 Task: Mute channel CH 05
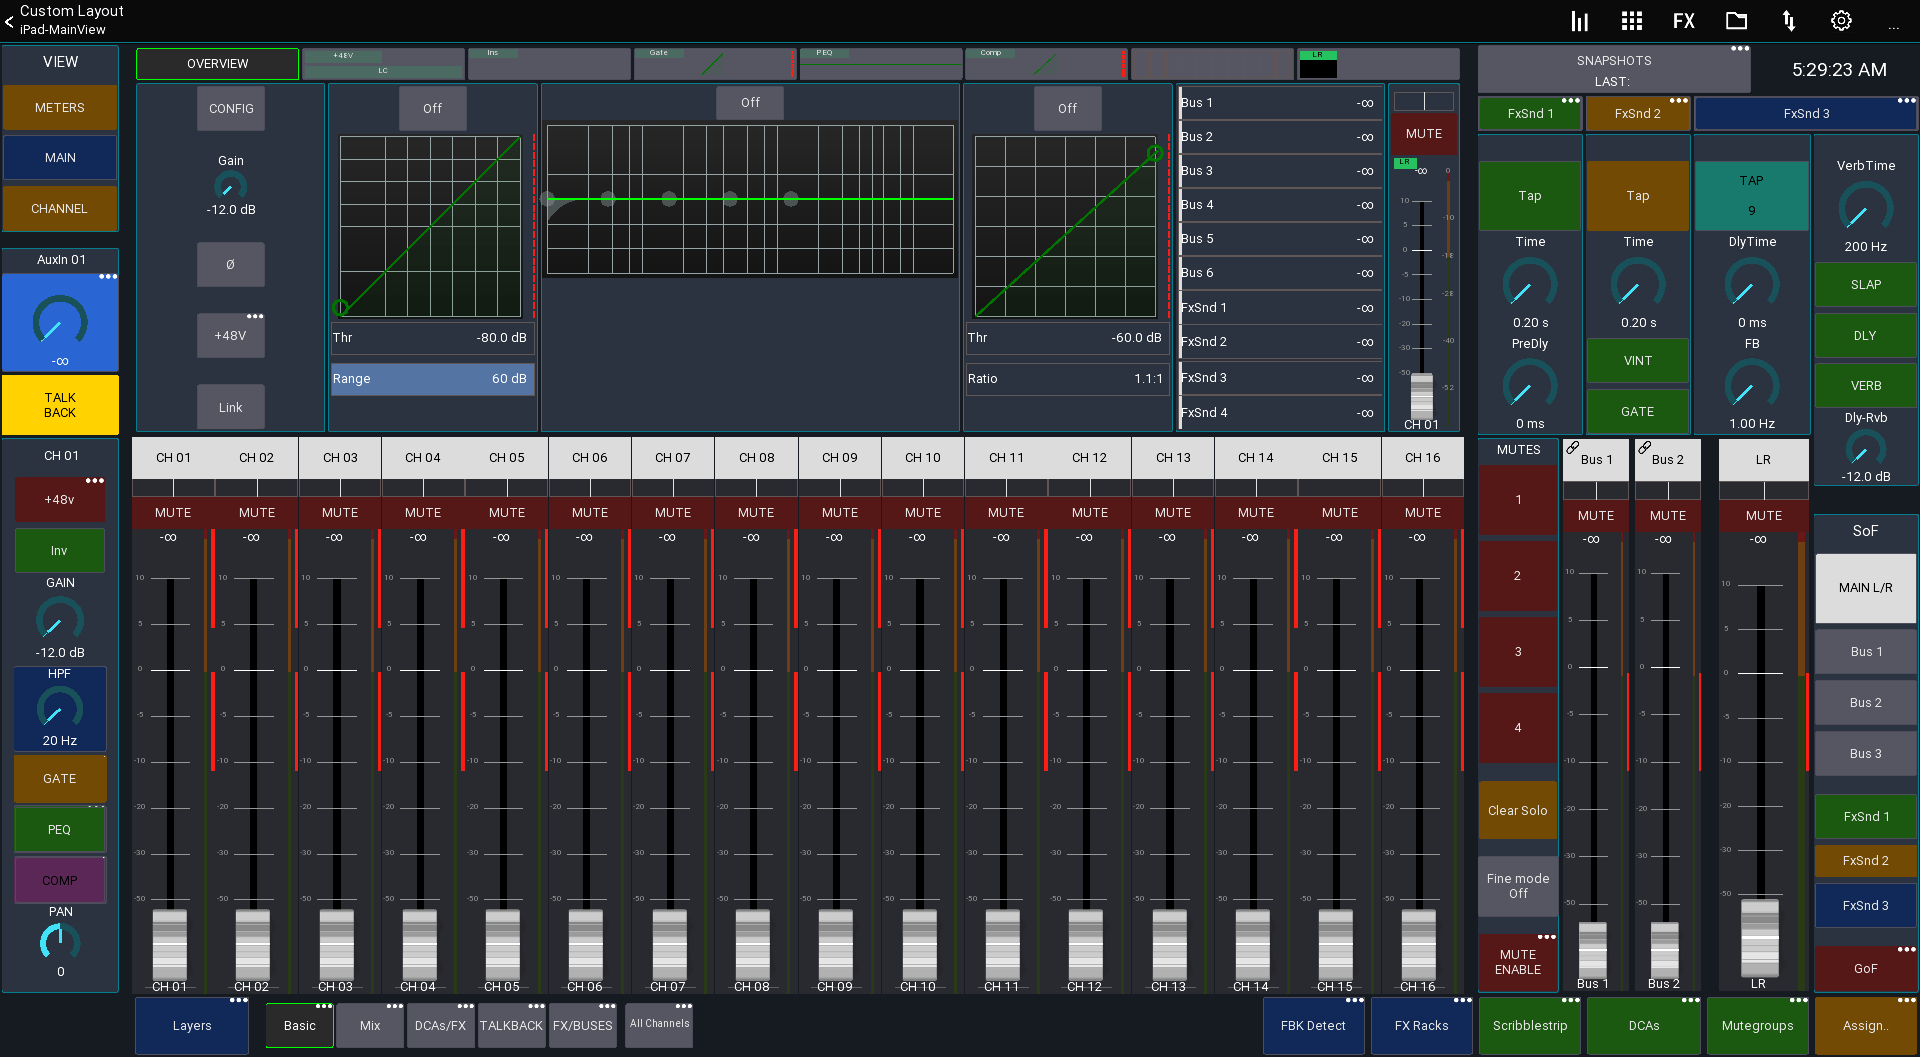pyautogui.click(x=506, y=511)
